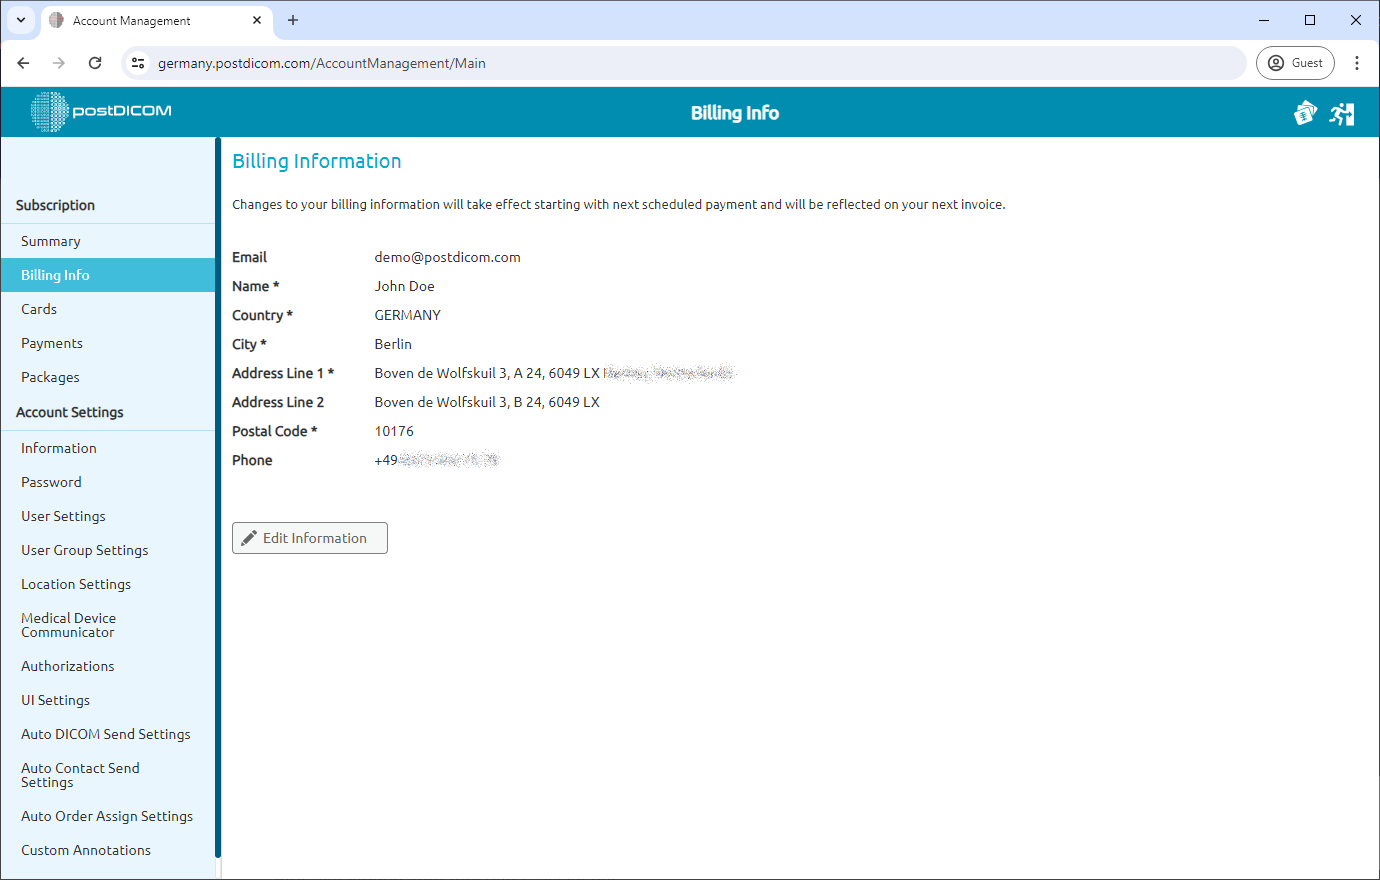This screenshot has height=880, width=1380.
Task: Open the studies icon in the top bar
Action: click(x=1305, y=113)
